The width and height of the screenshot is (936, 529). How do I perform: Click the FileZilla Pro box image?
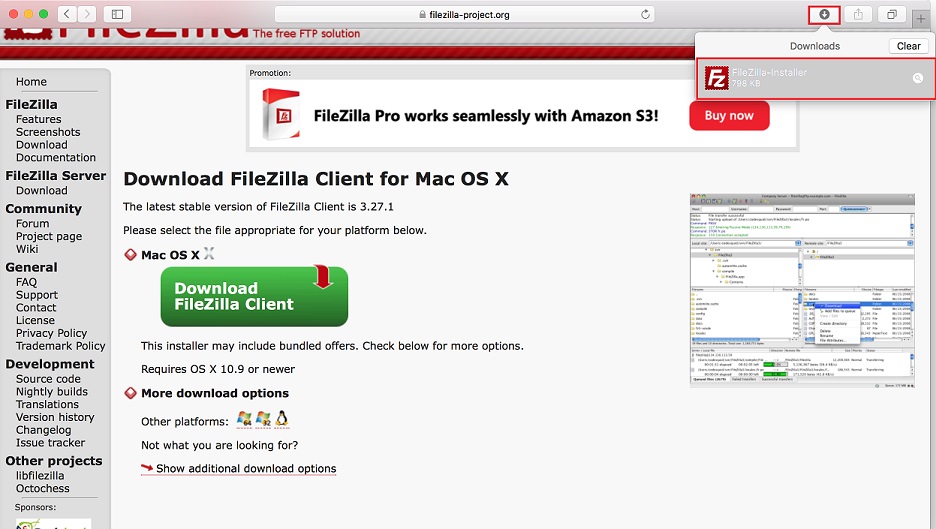point(281,113)
